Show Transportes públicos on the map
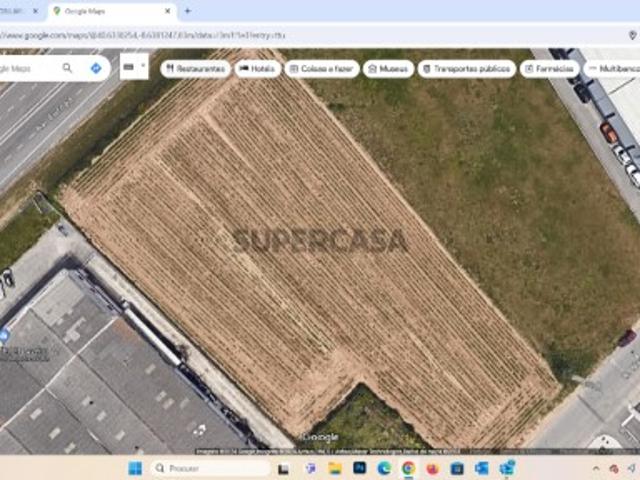640x480 pixels. tap(467, 69)
